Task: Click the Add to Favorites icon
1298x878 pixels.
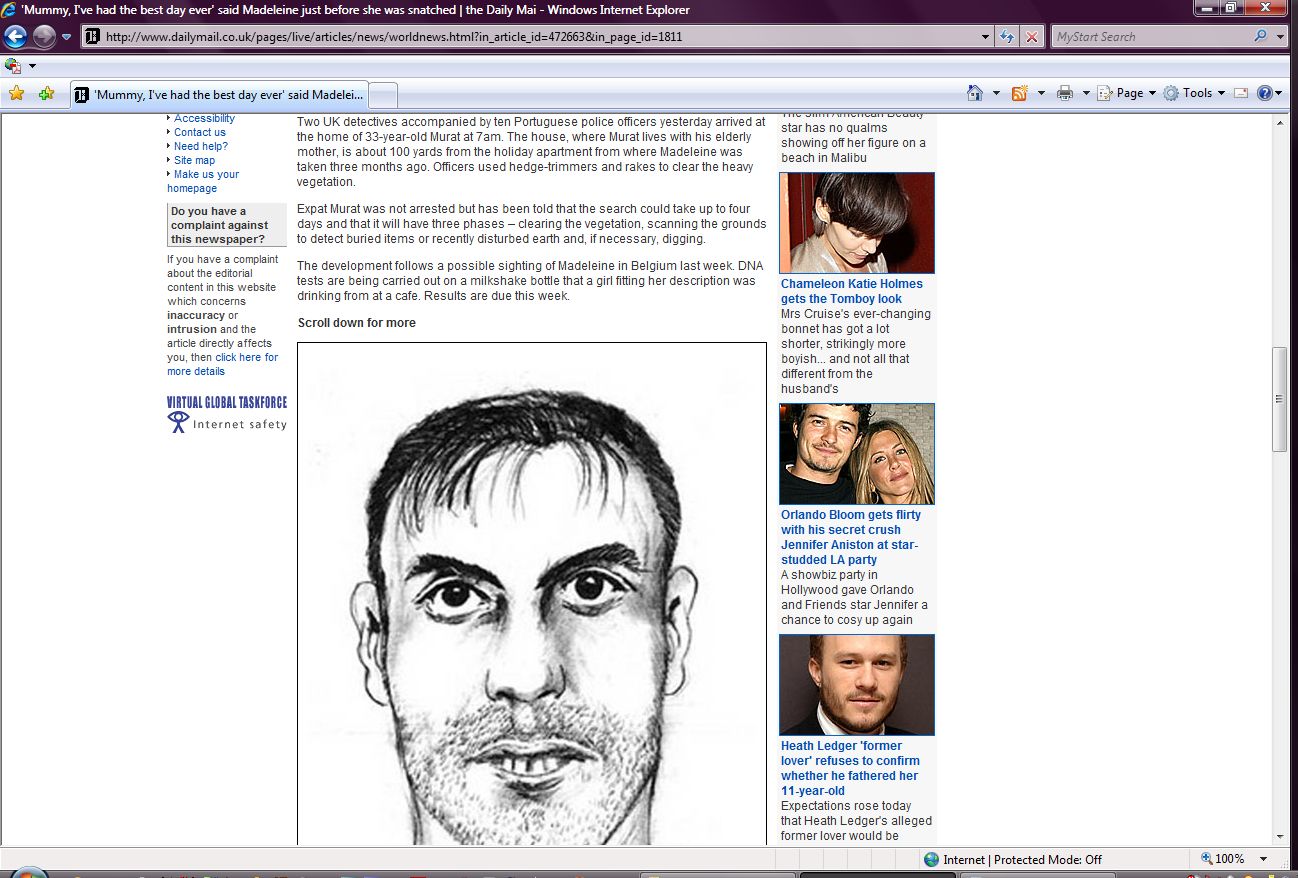Action: pos(46,93)
